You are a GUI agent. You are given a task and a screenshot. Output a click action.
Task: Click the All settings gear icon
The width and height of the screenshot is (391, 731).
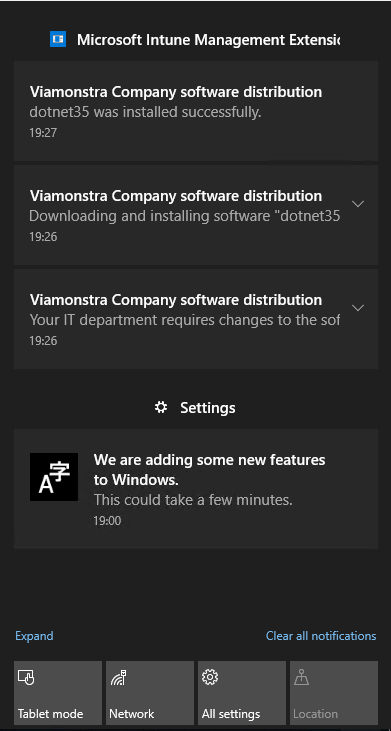210,677
